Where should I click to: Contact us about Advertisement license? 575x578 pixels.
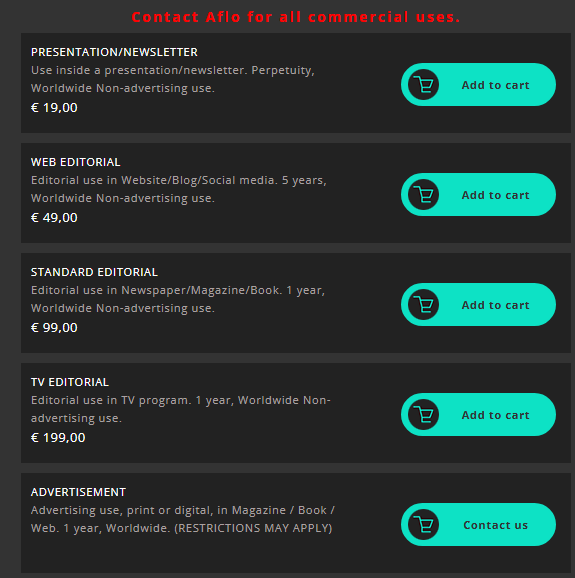tap(478, 525)
